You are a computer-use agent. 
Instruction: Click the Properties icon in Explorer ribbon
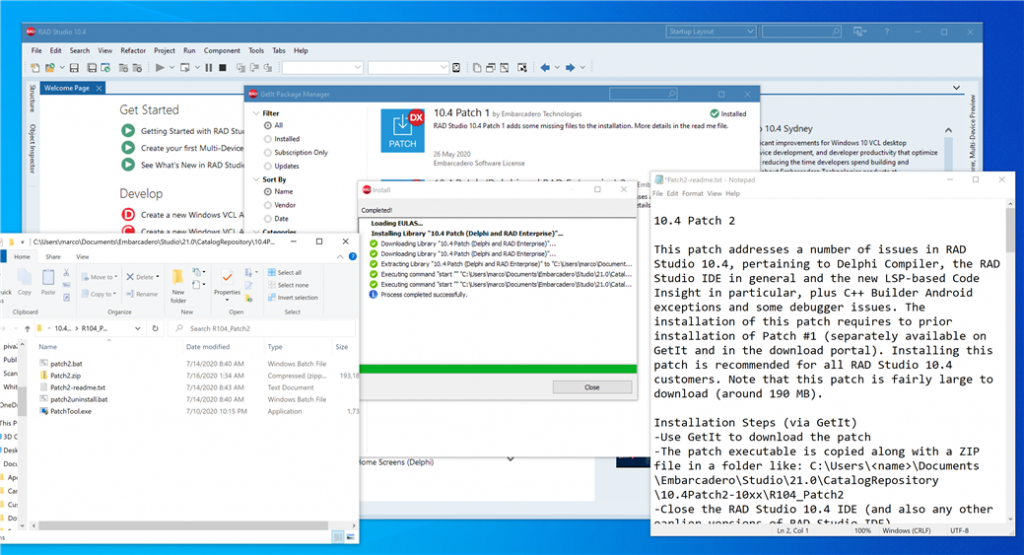[227, 283]
